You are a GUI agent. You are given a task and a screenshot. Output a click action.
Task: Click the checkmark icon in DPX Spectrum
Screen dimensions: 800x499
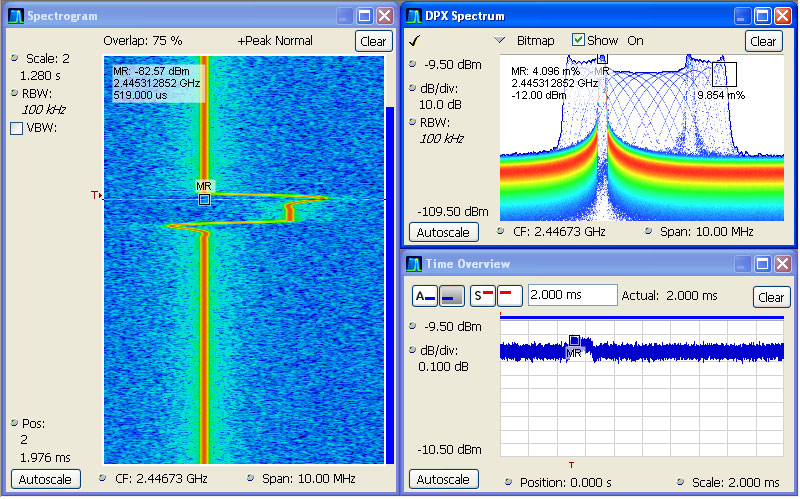tap(414, 41)
